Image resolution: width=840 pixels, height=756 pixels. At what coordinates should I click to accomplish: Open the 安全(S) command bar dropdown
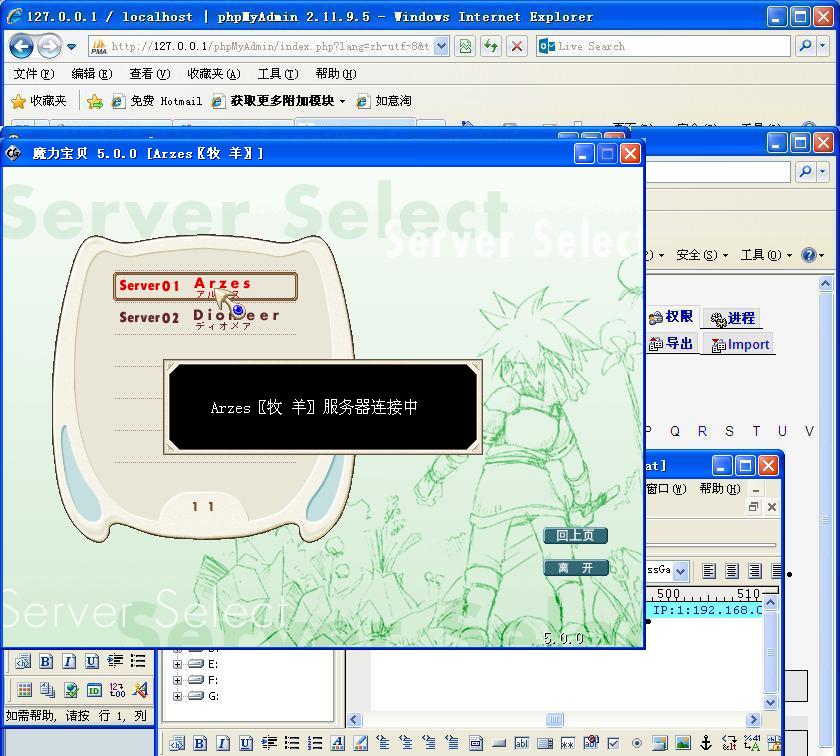point(702,255)
